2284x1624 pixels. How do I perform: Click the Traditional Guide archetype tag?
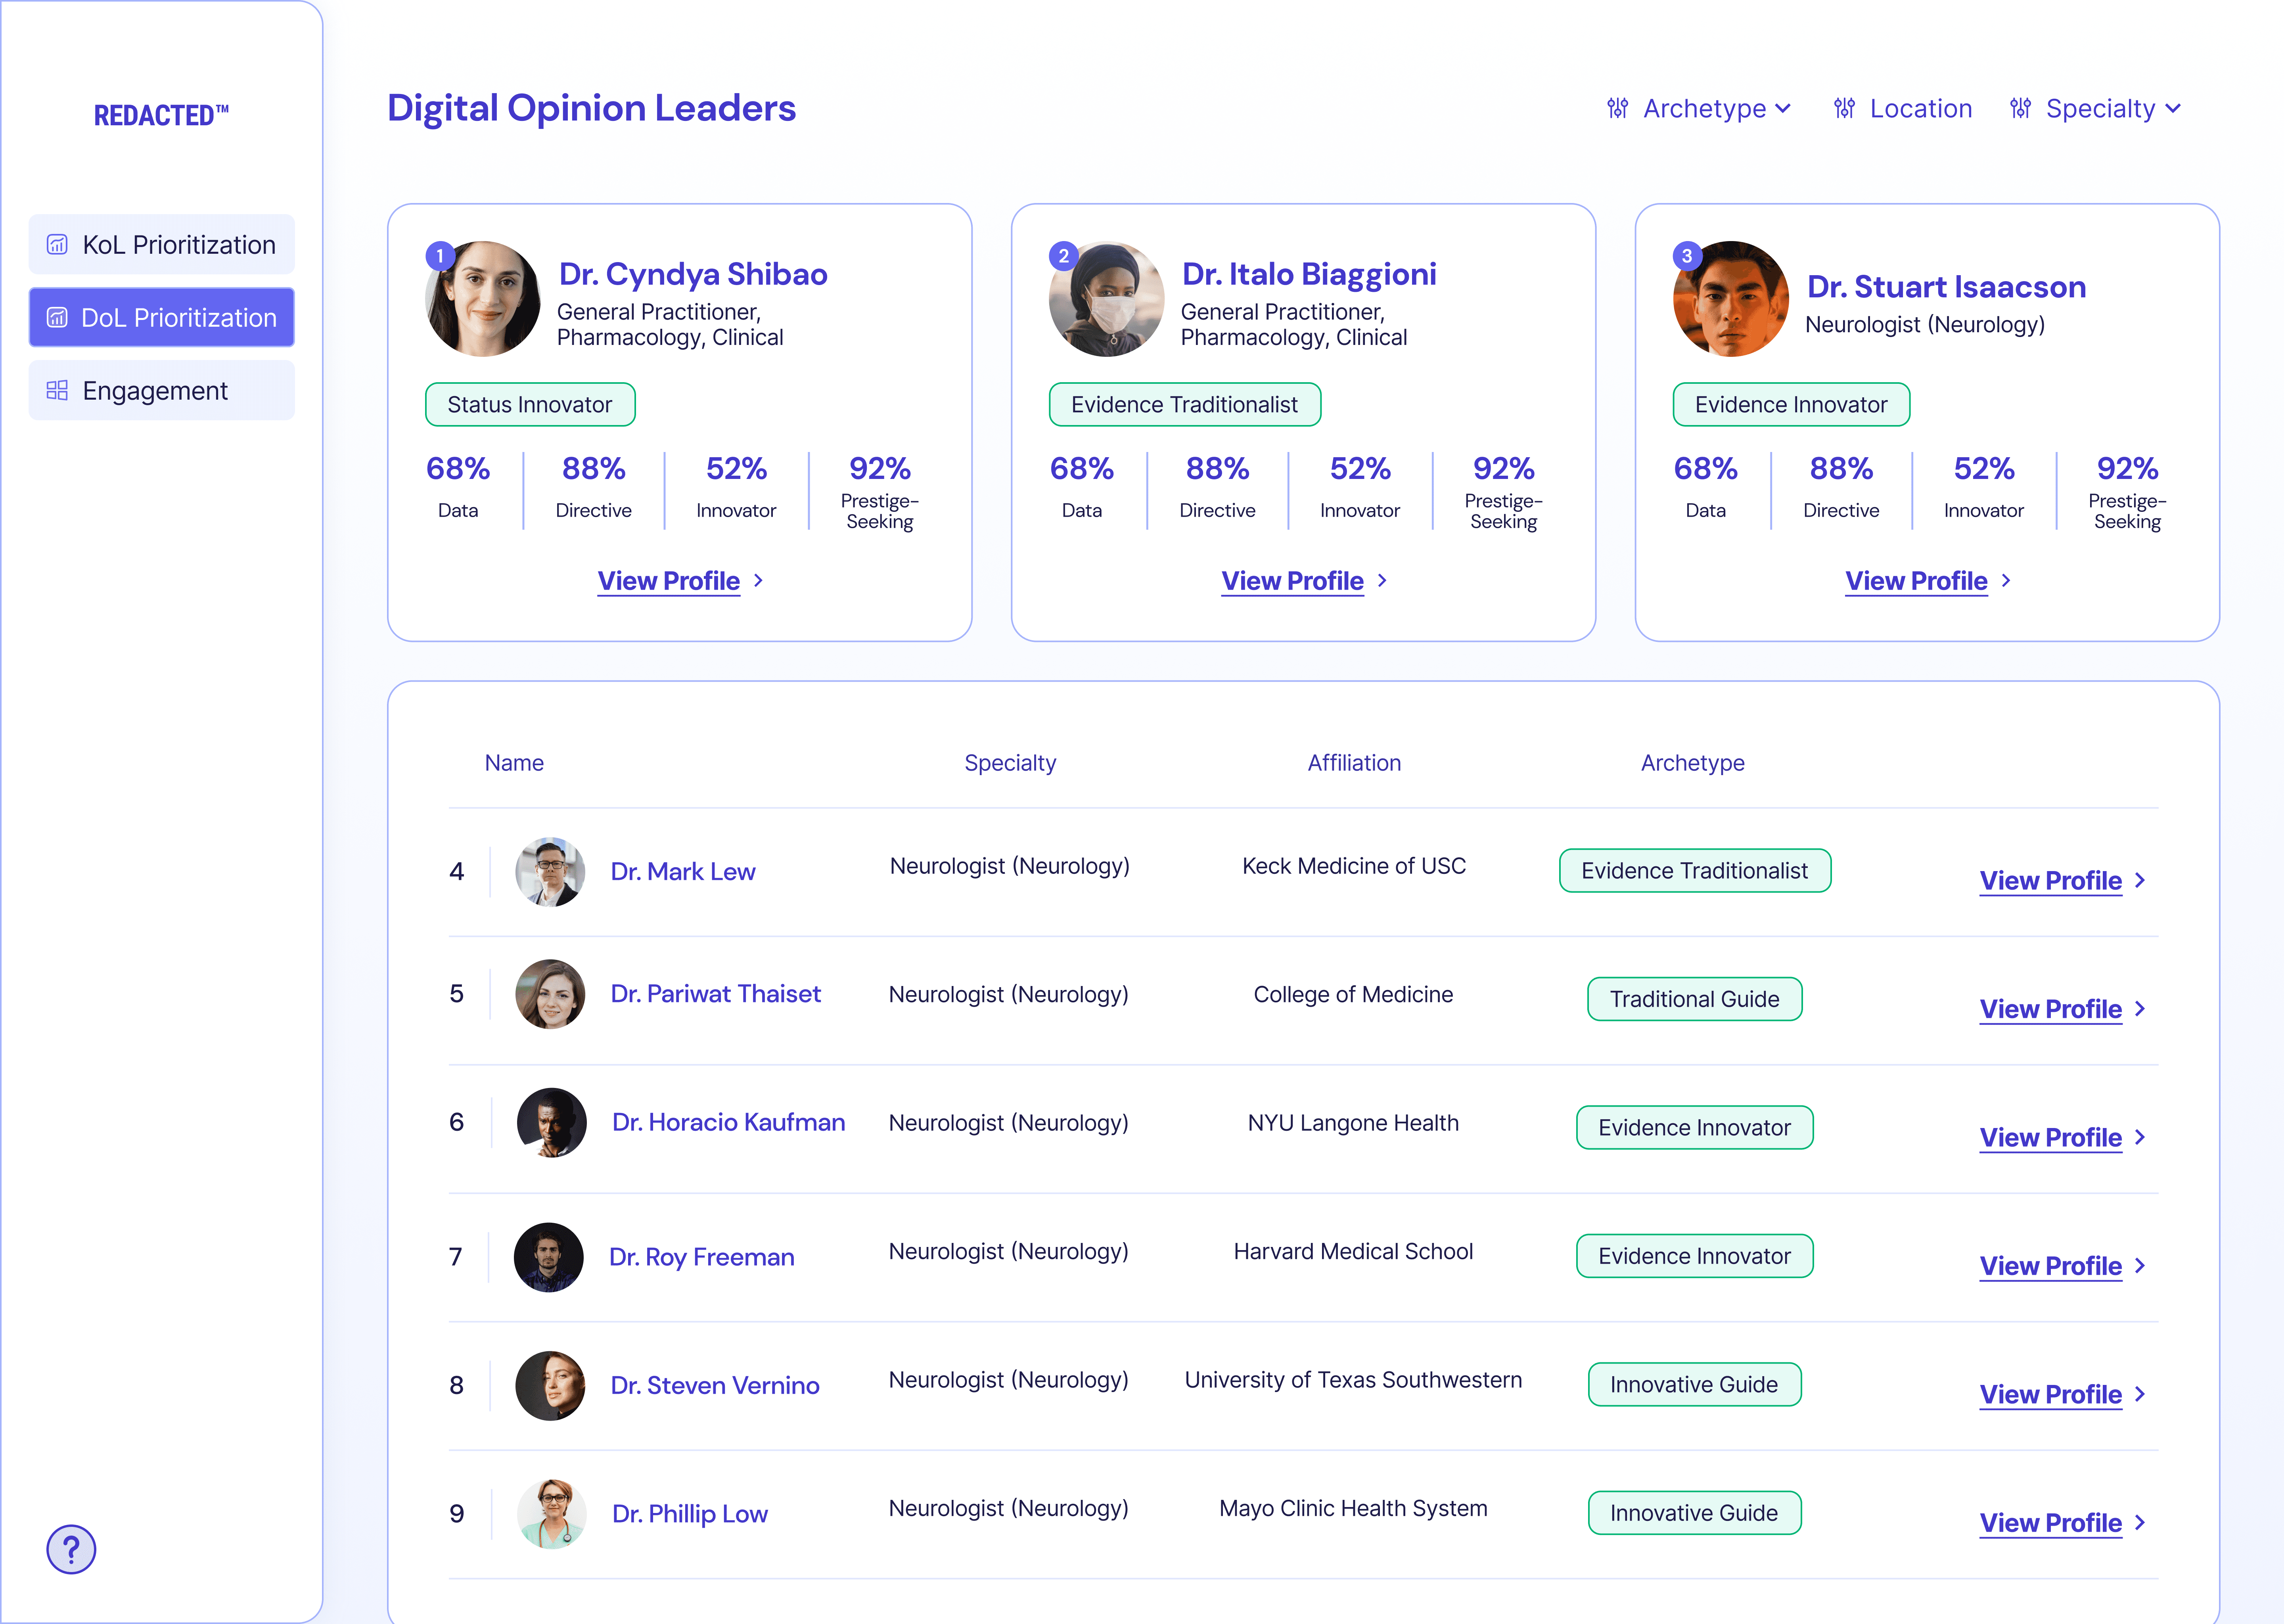point(1695,999)
